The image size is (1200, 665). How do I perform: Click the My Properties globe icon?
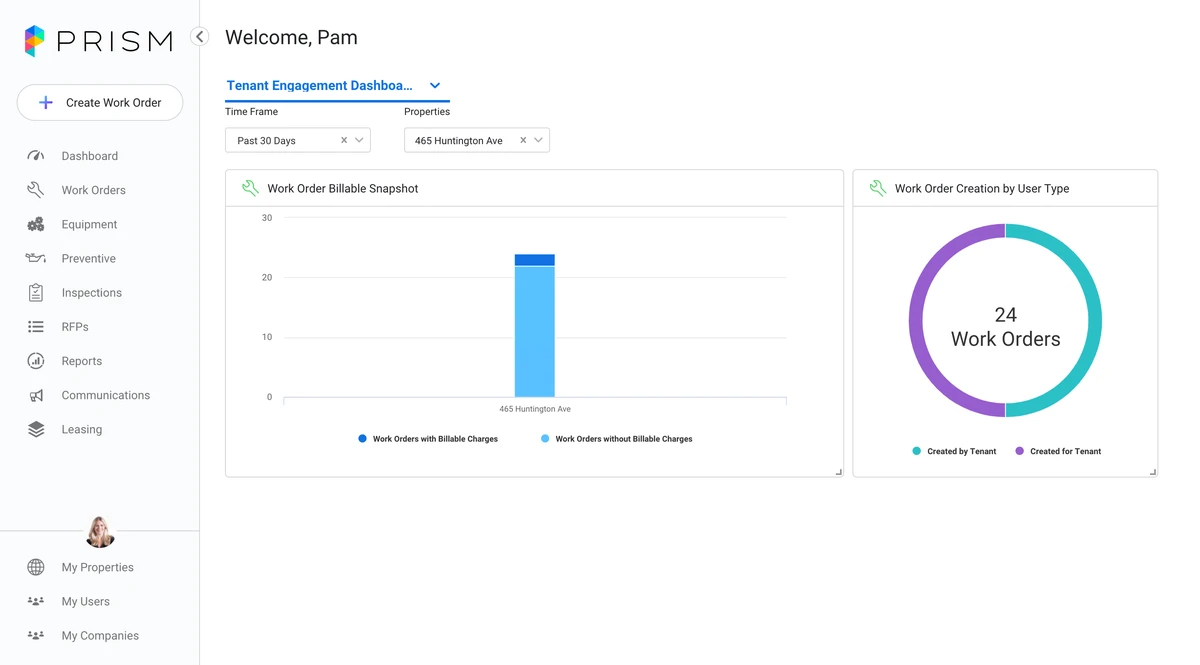pyautogui.click(x=36, y=568)
